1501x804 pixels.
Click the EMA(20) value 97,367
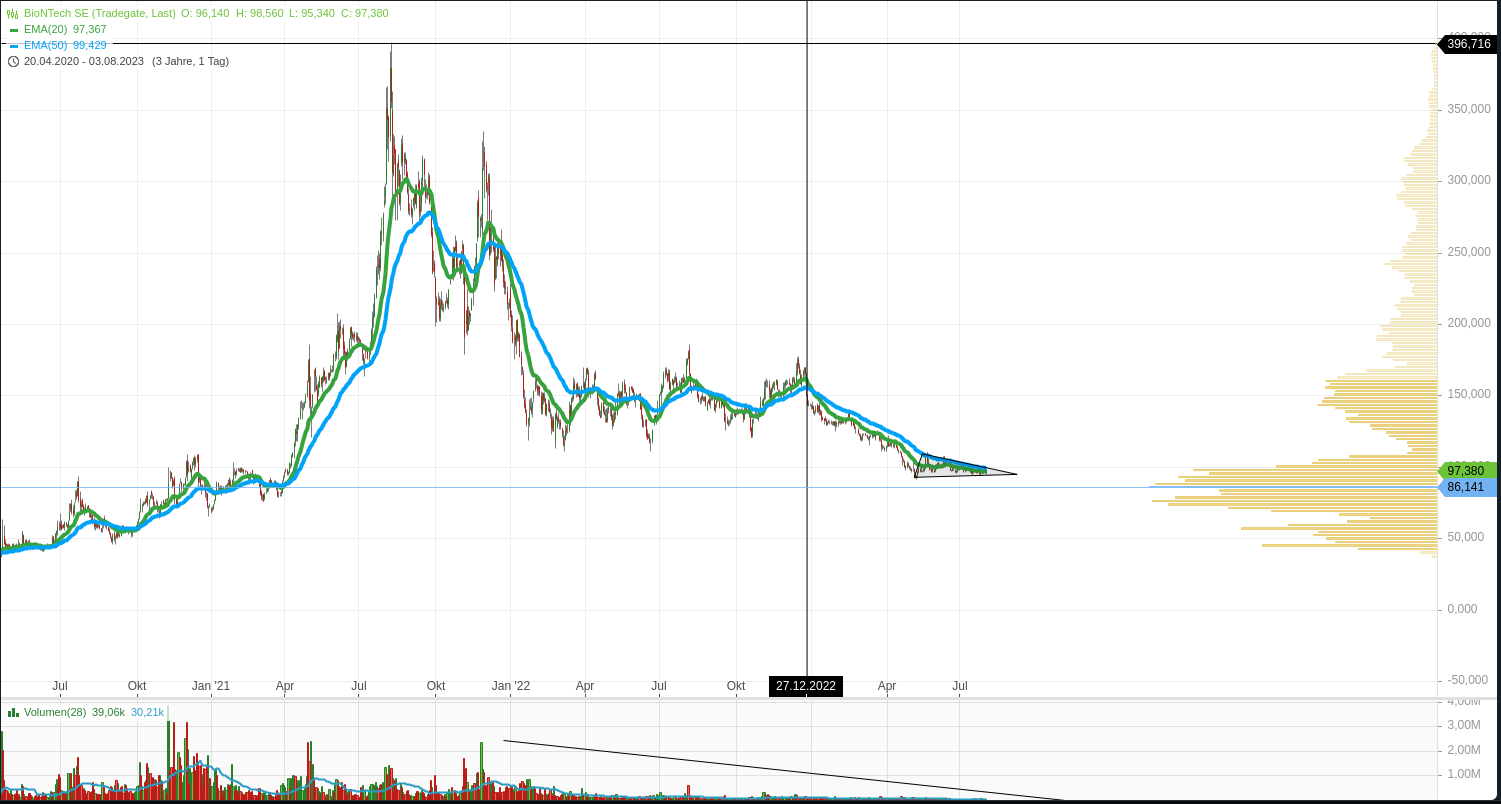[x=90, y=29]
